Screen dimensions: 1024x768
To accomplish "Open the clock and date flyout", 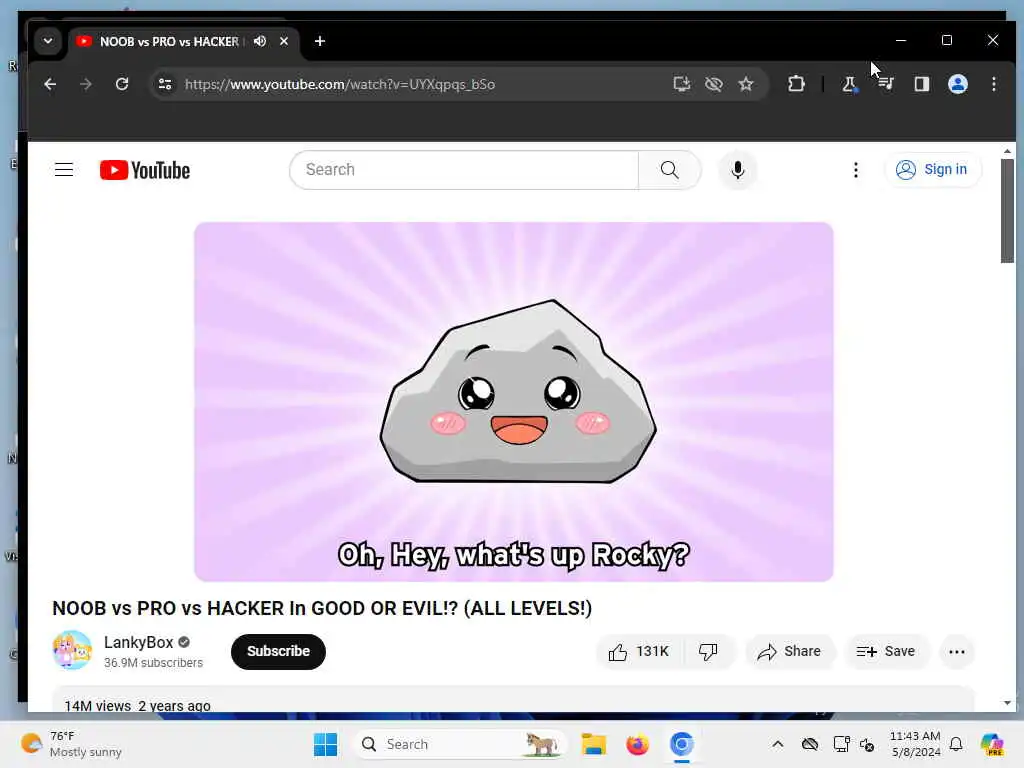I will pyautogui.click(x=915, y=744).
